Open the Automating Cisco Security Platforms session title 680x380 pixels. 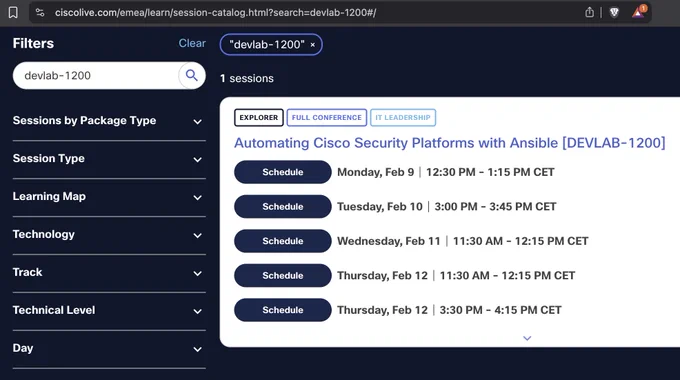point(450,143)
